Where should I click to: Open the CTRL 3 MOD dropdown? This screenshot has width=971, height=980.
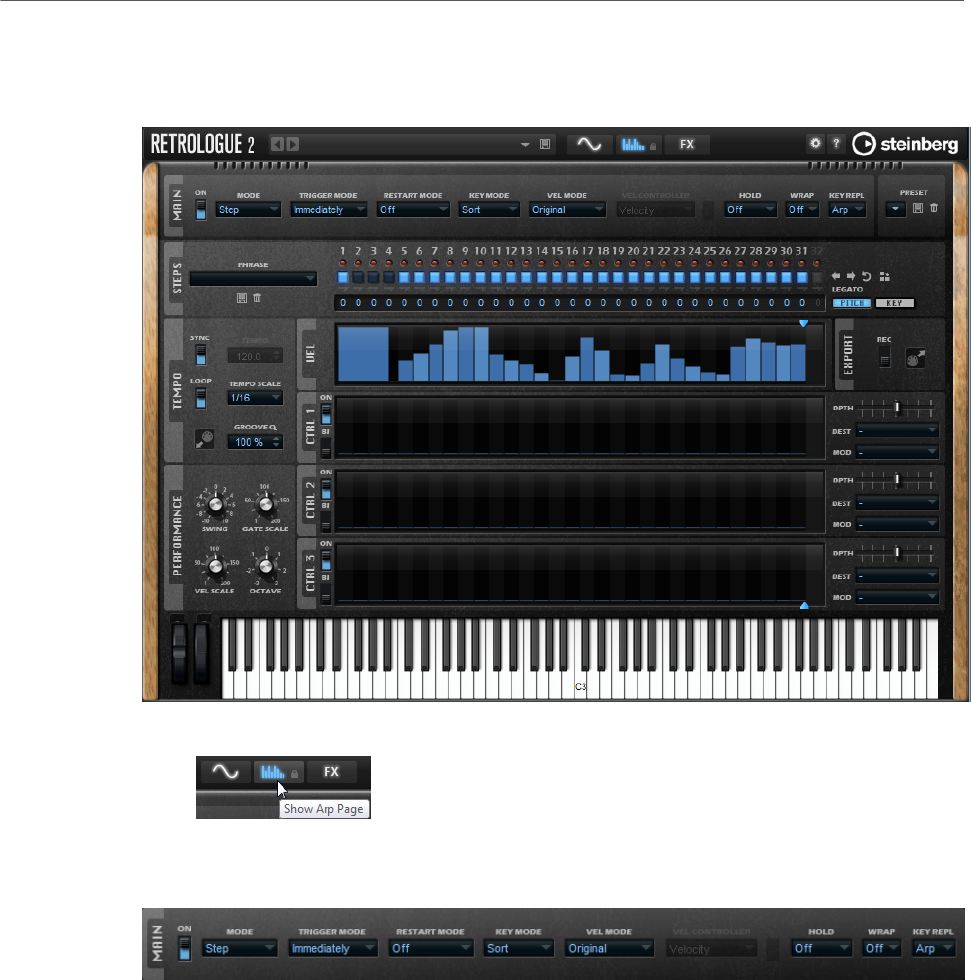pyautogui.click(x=897, y=597)
